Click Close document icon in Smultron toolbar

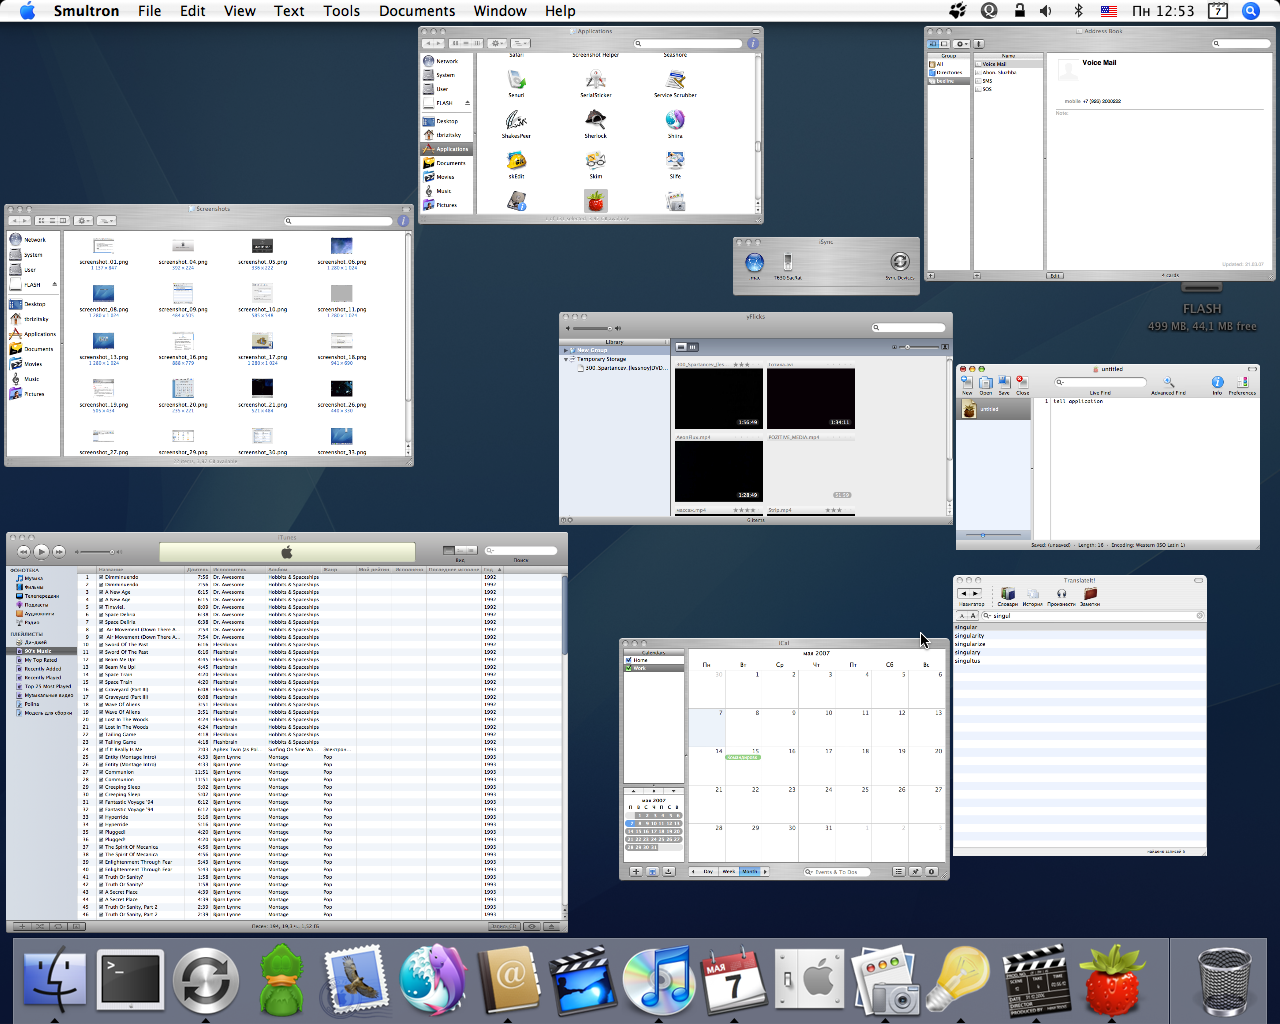(1022, 384)
